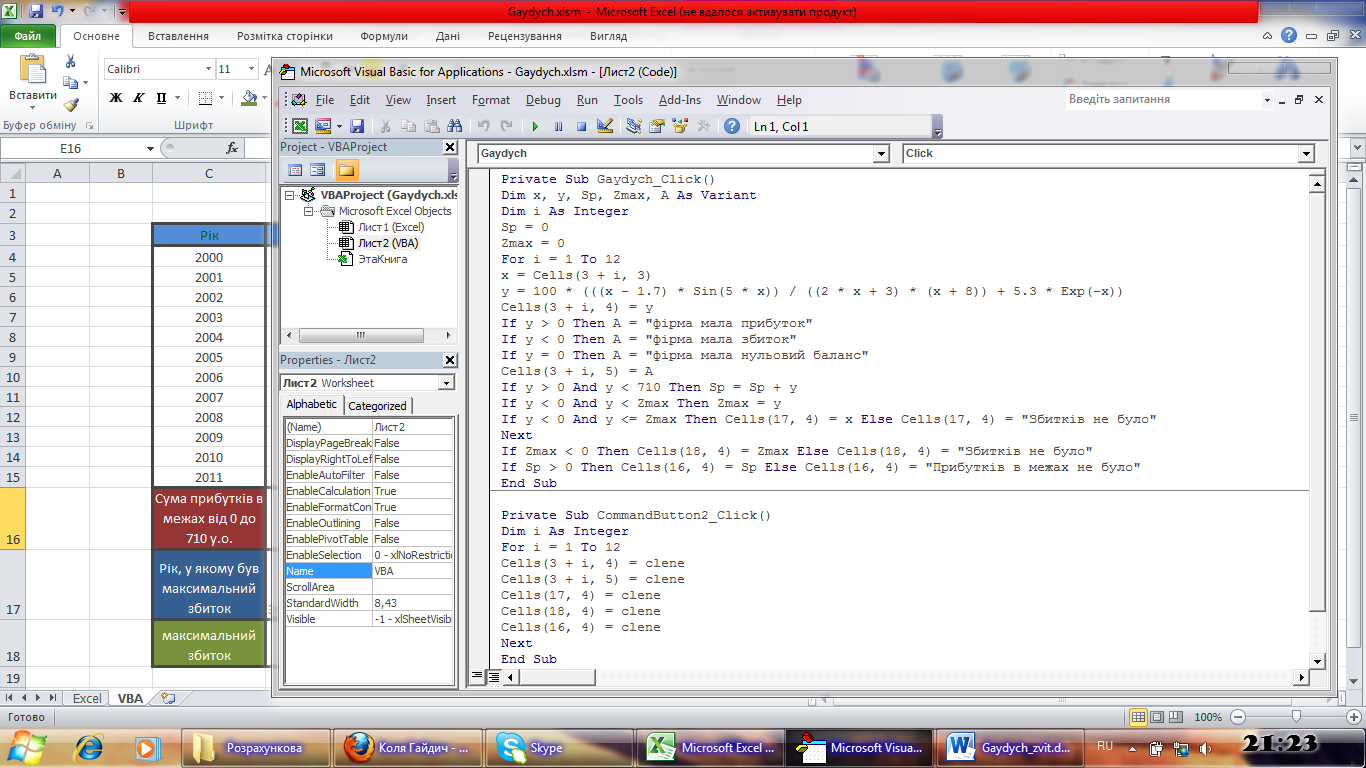Open the Debug menu in VBA editor

pyautogui.click(x=543, y=100)
